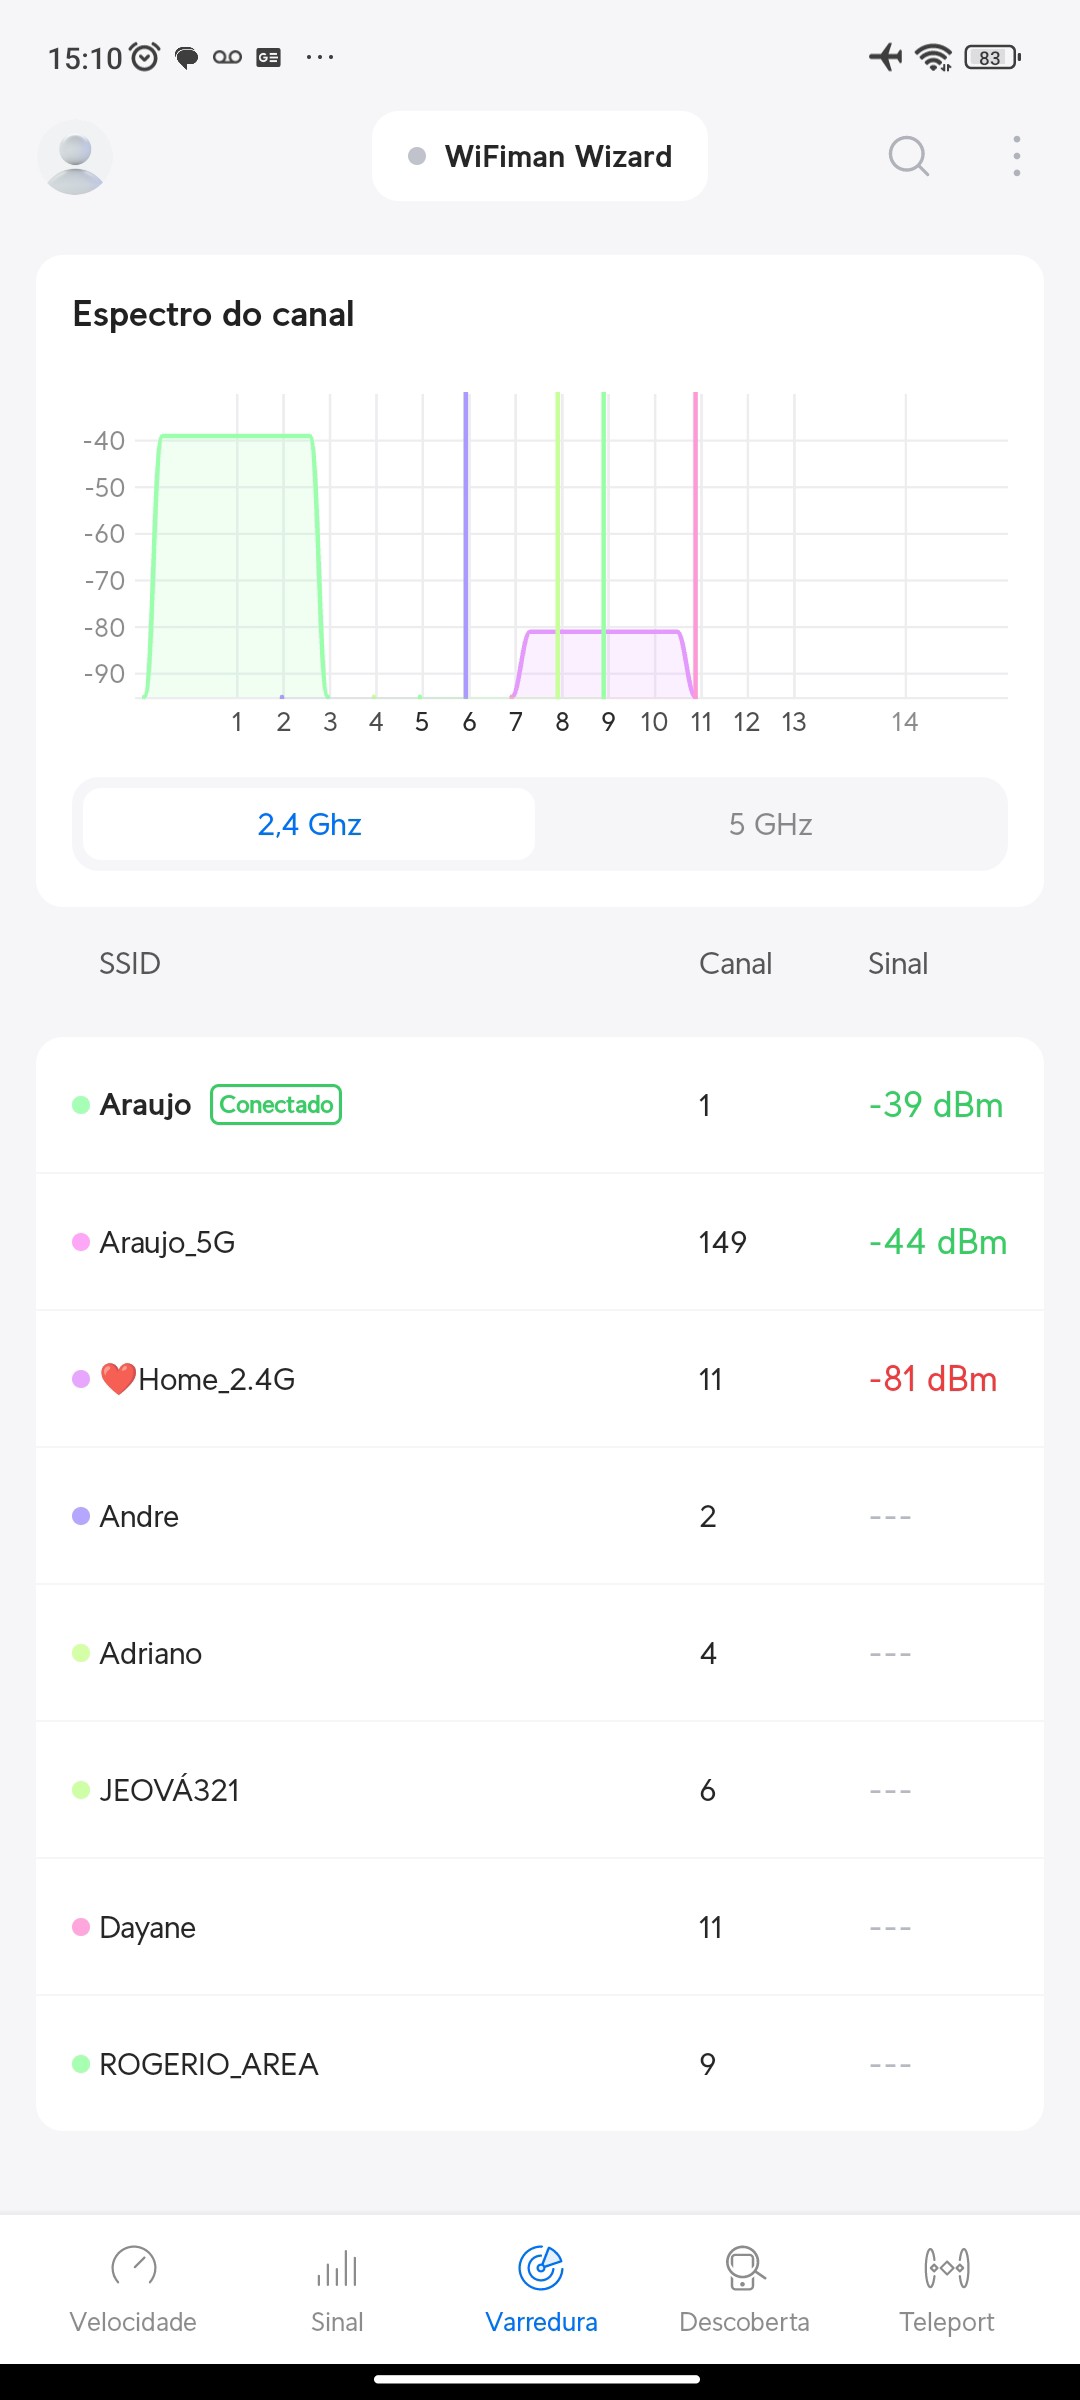Tap the Araujo_5G network entry
The height and width of the screenshot is (2400, 1080).
[540, 1242]
